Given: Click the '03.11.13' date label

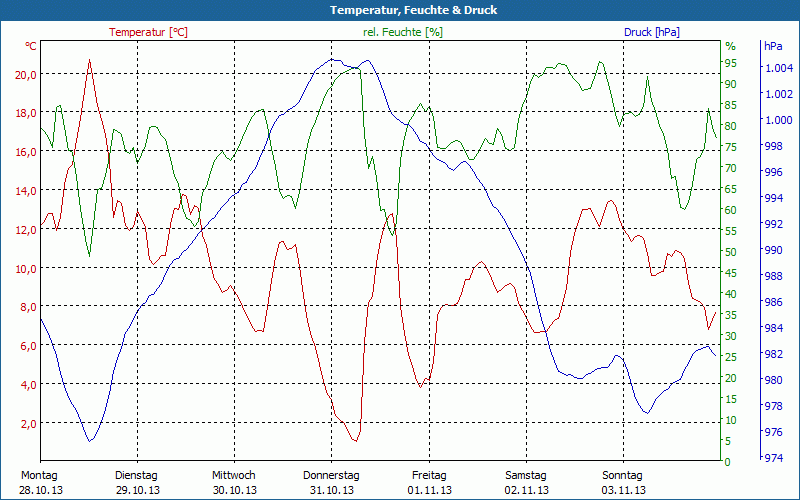Looking at the screenshot, I should click(623, 490).
